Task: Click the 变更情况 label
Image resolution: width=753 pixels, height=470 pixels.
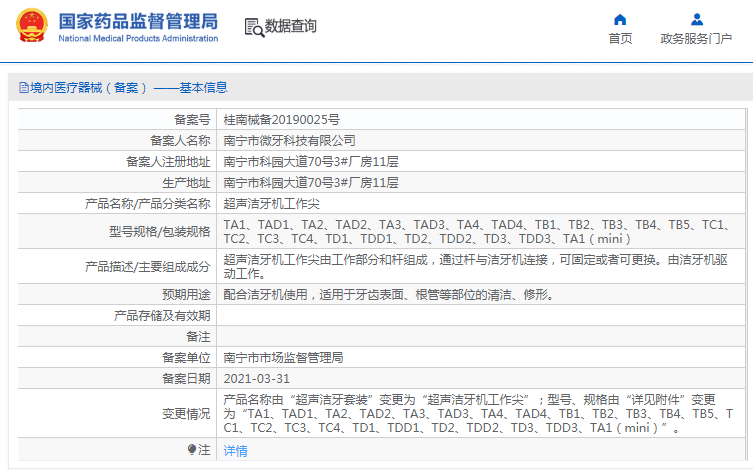Action: coord(186,413)
